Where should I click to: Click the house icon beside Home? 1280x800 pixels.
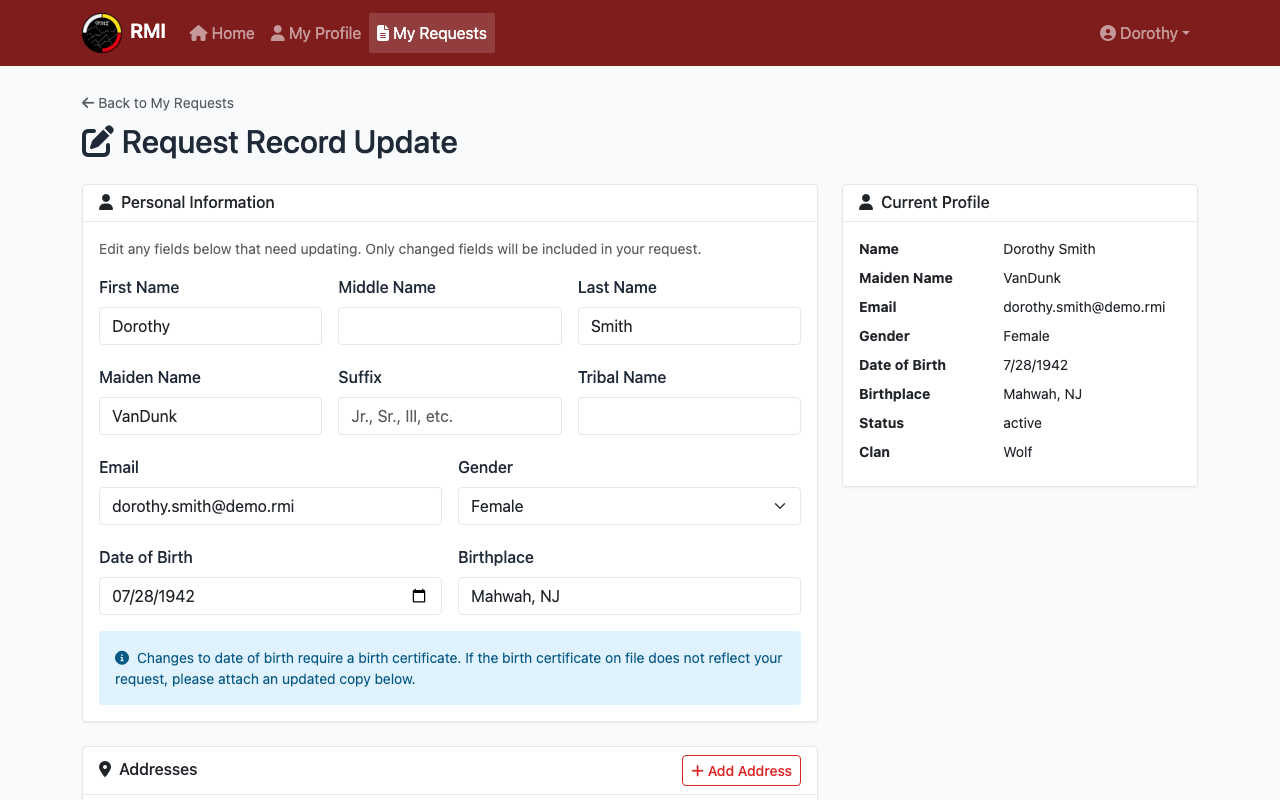coord(197,32)
